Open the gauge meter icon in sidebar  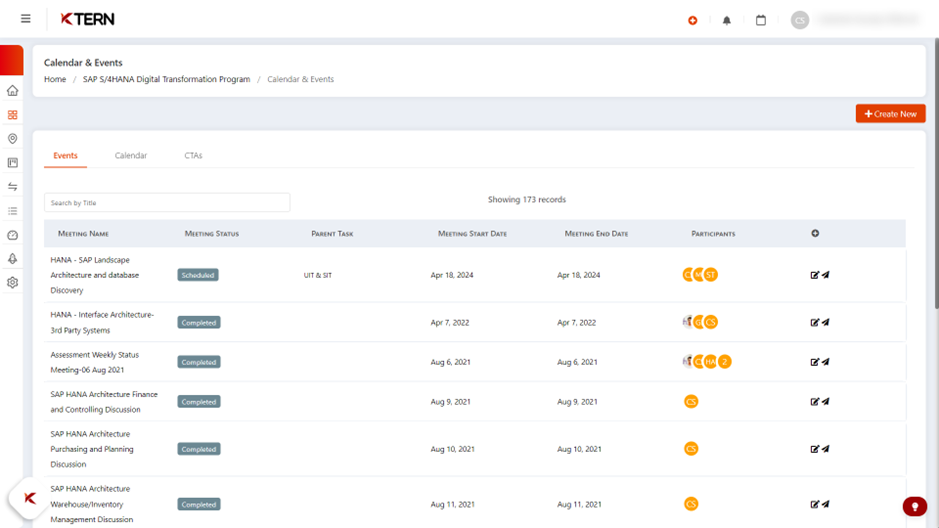tap(13, 235)
